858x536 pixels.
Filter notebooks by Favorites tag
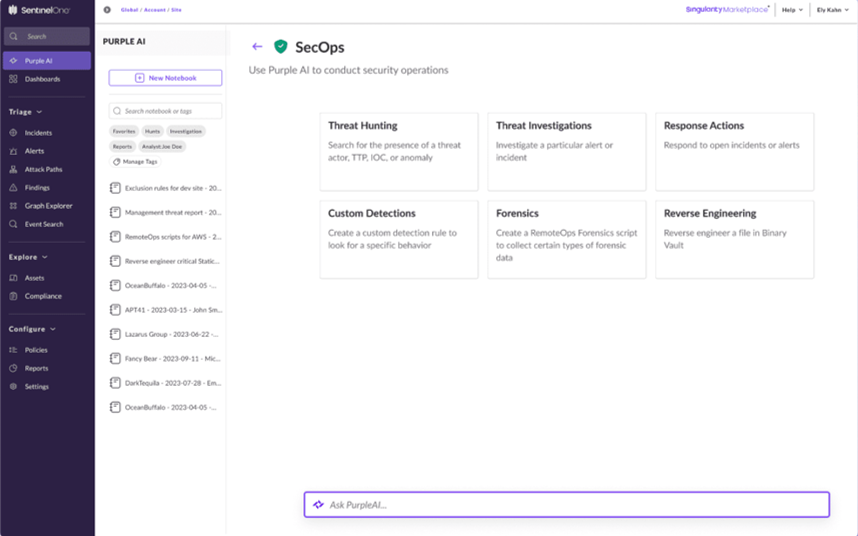pos(124,131)
